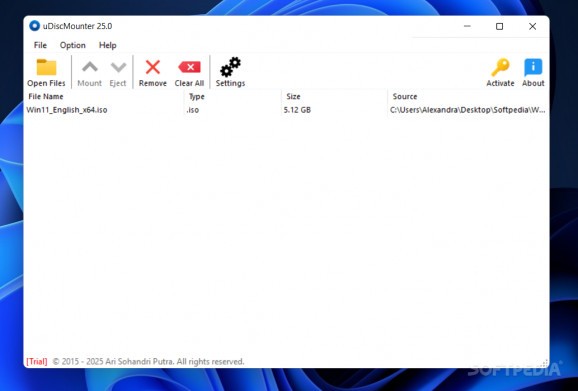The width and height of the screenshot is (578, 391).
Task: Click the uDiscMounter app logo in title bar
Action: pyautogui.click(x=34, y=26)
